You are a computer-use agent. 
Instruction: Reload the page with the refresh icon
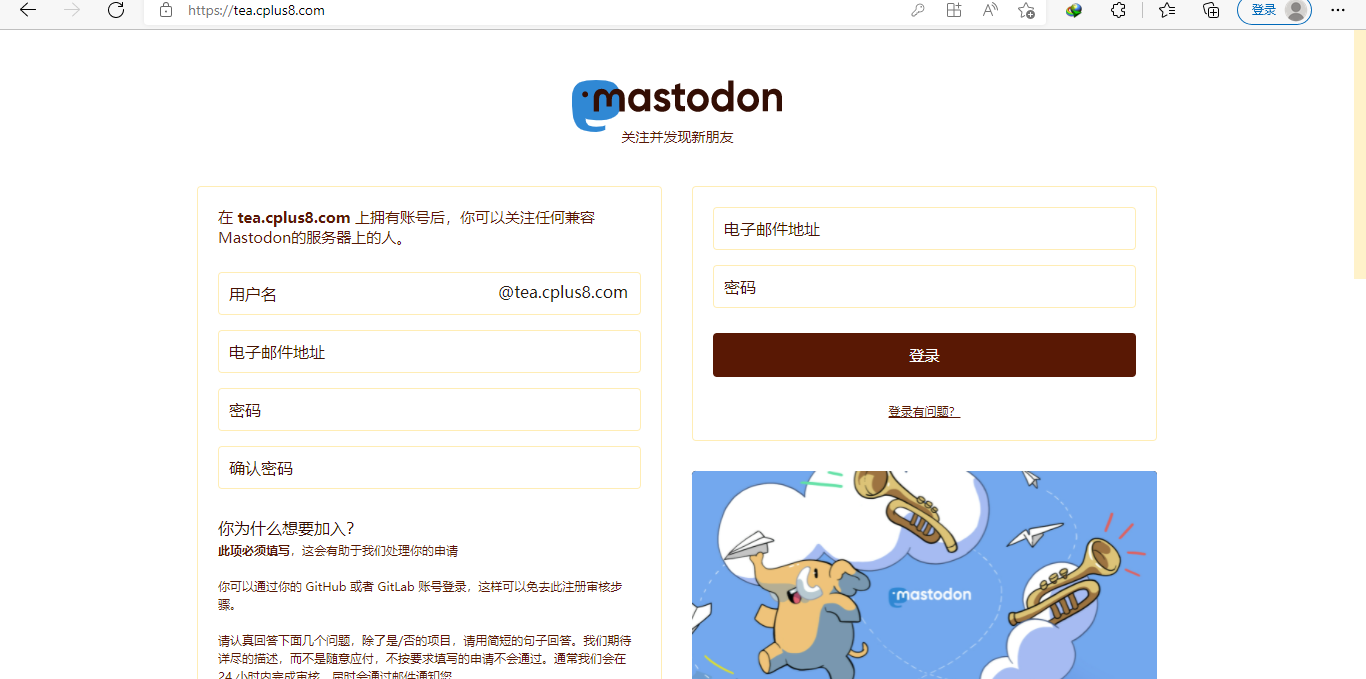(116, 10)
